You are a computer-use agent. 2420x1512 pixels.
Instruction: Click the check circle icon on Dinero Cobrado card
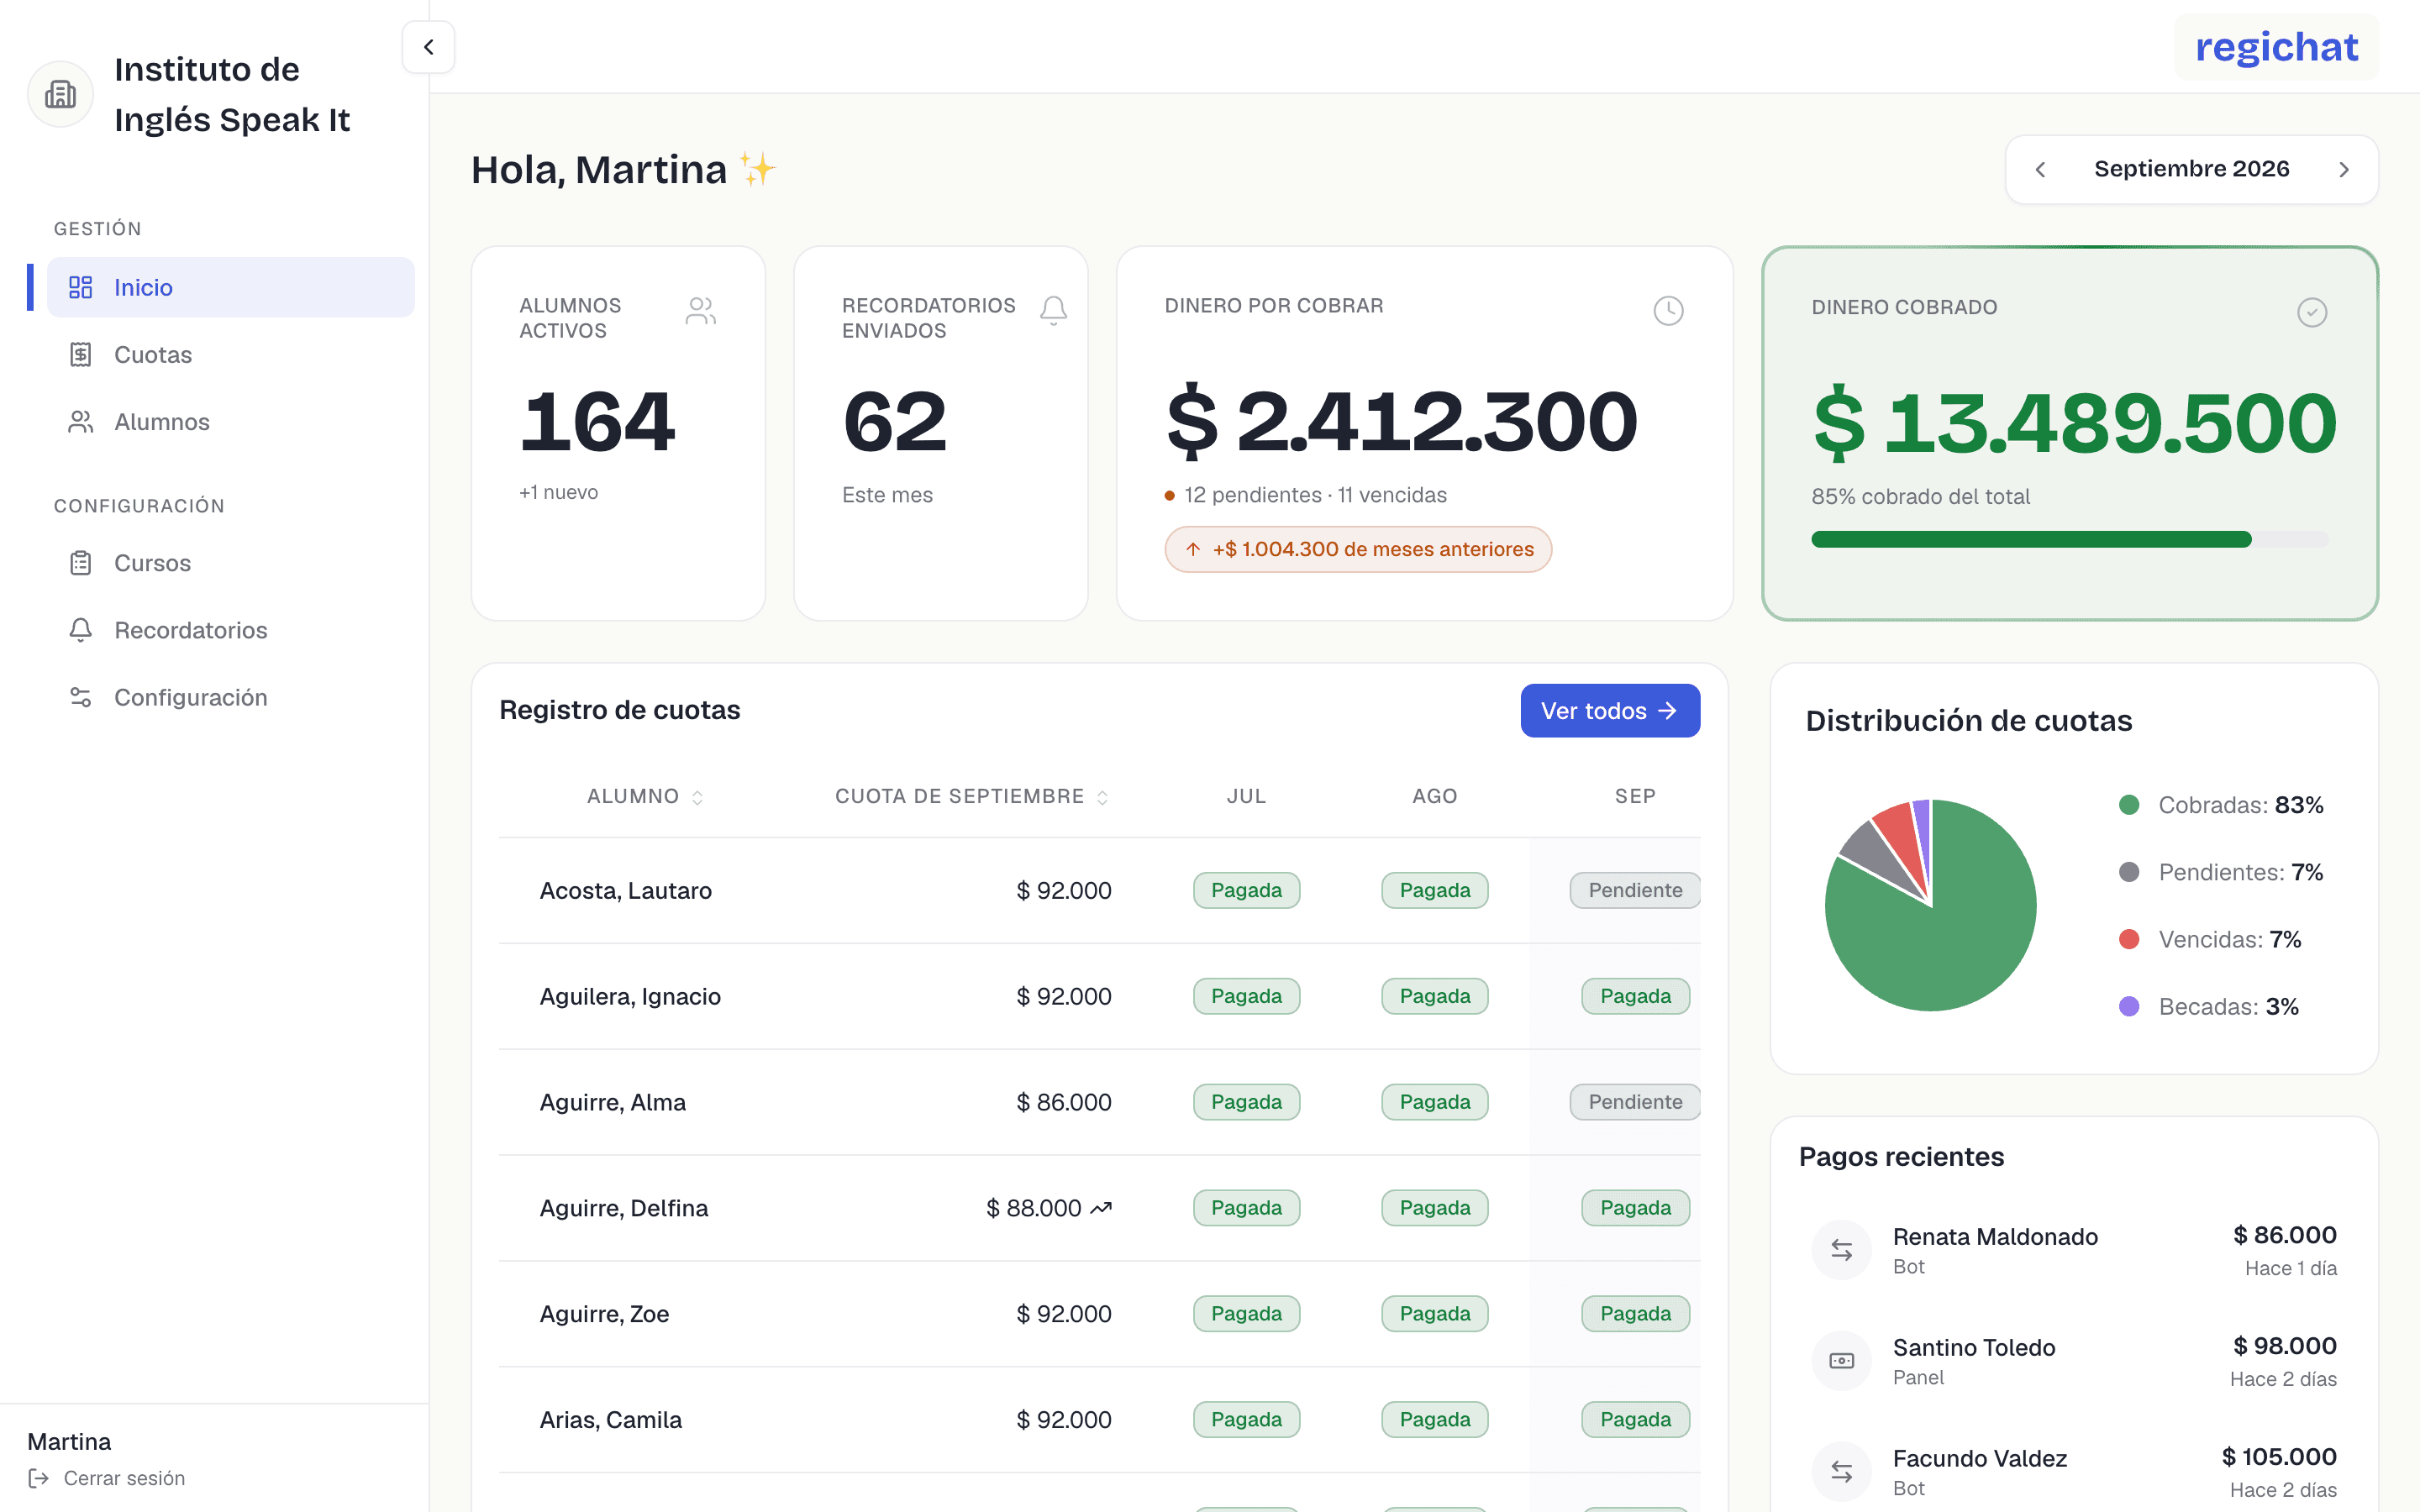pyautogui.click(x=2312, y=313)
